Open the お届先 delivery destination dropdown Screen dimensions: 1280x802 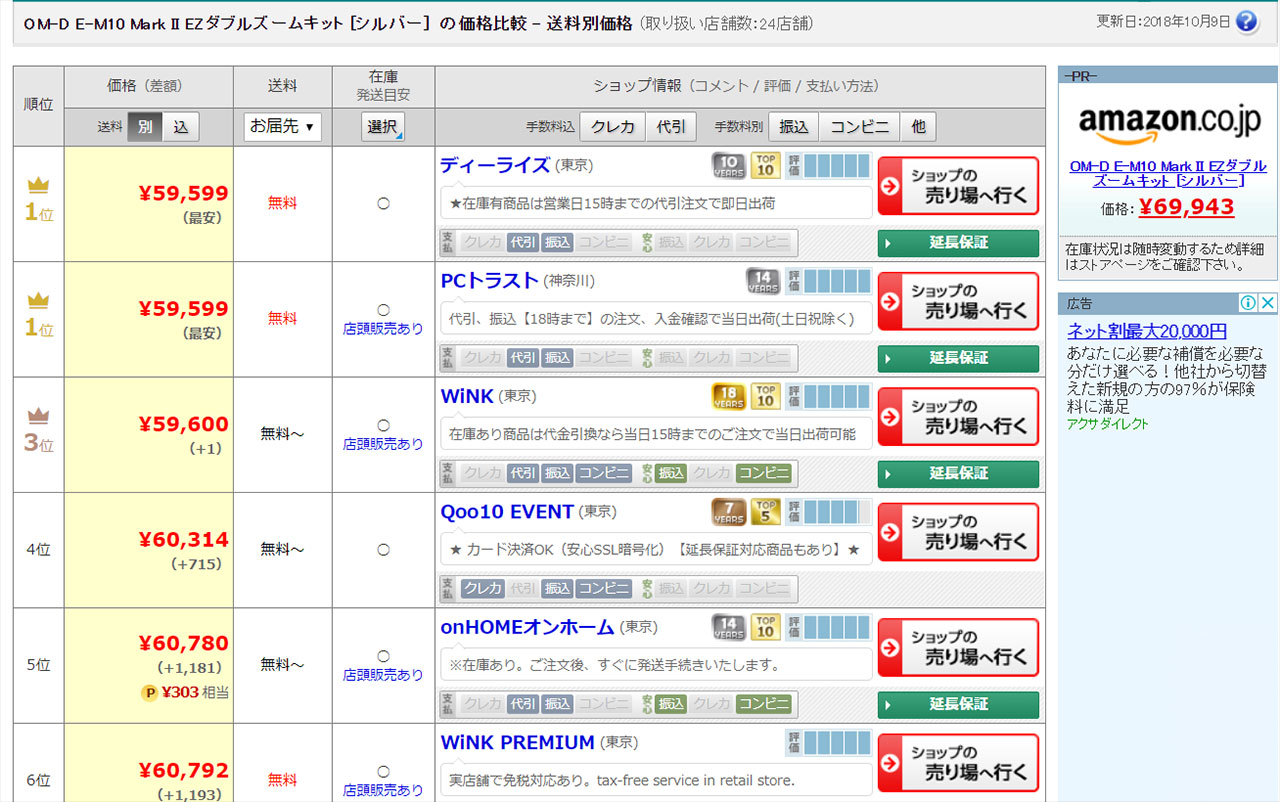tap(282, 127)
